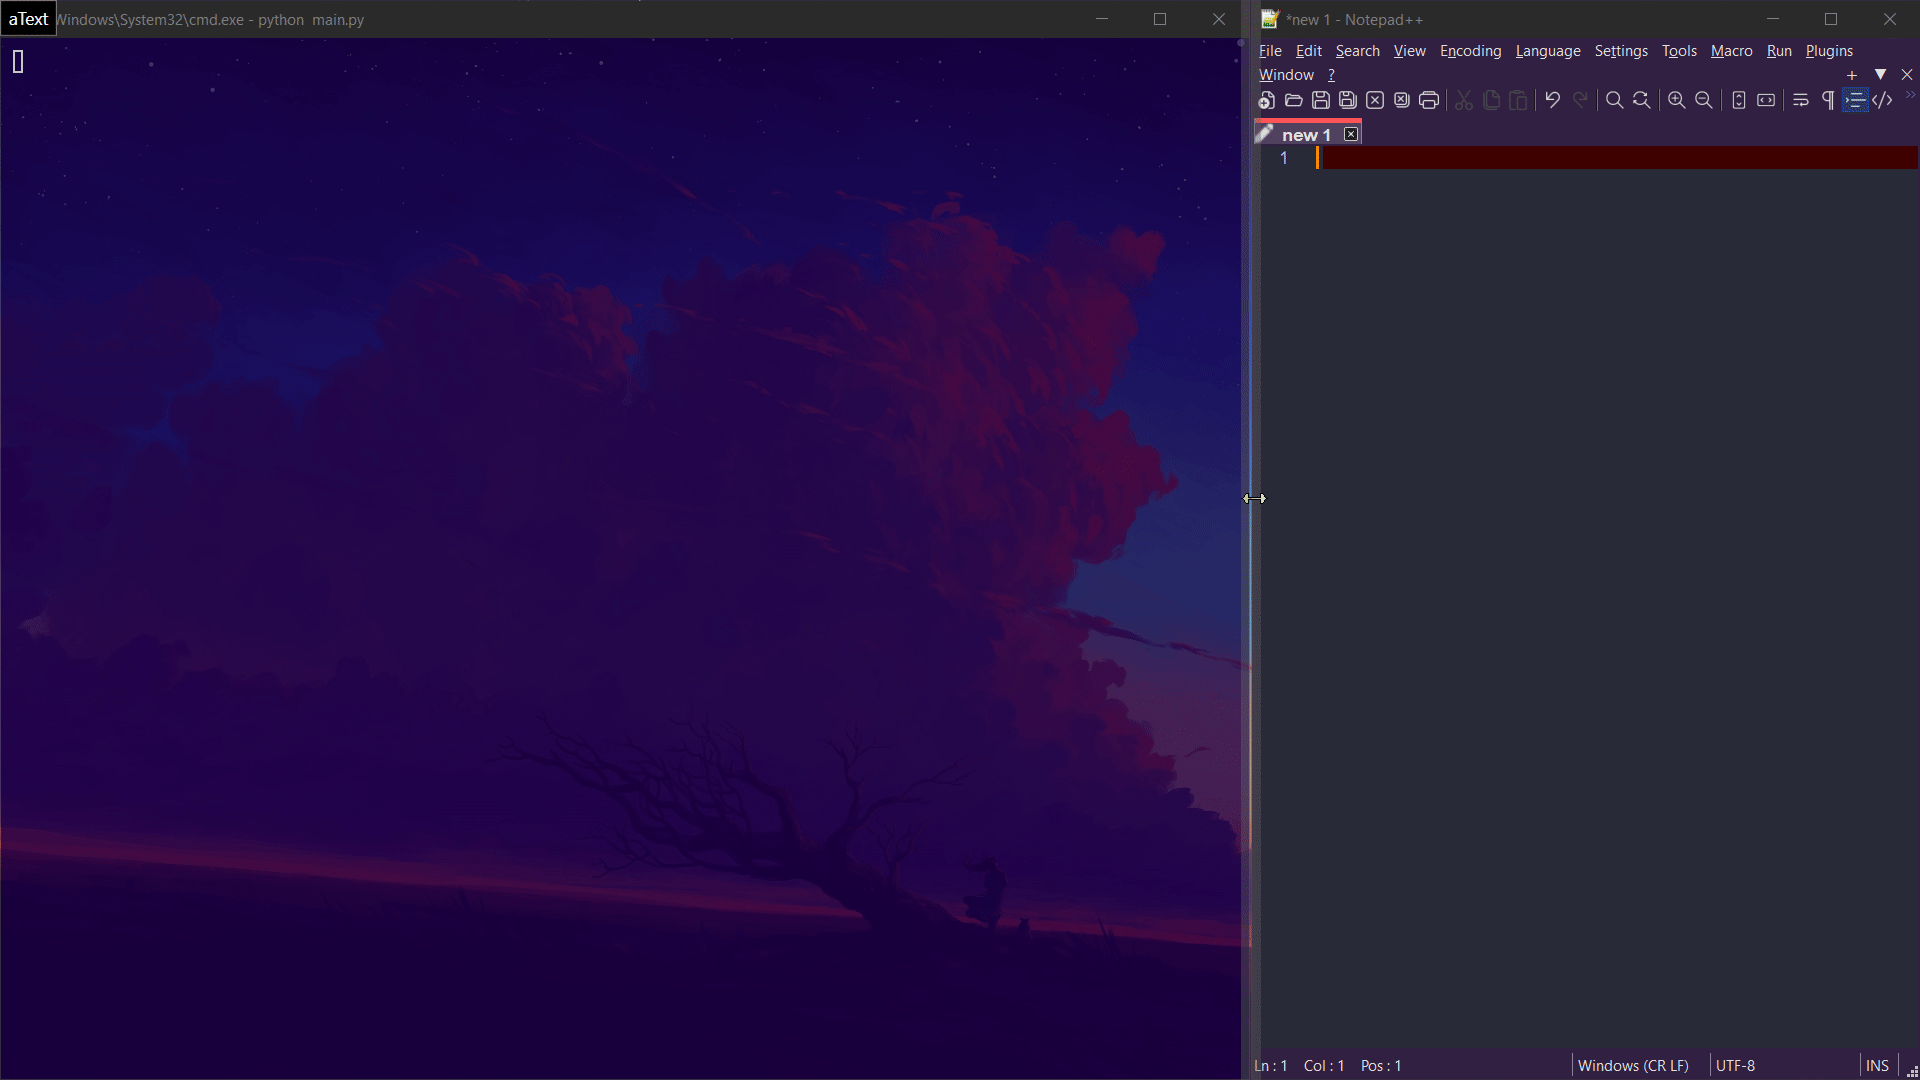Open the Macro menu
Viewport: 1920px width, 1080px height.
point(1731,51)
